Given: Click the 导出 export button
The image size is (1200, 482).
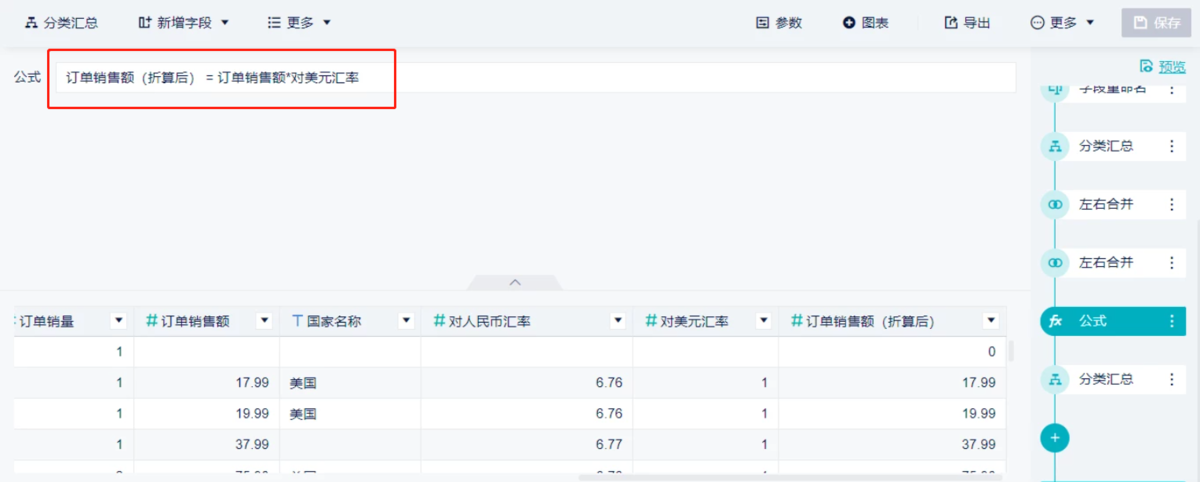Looking at the screenshot, I should pos(968,22).
